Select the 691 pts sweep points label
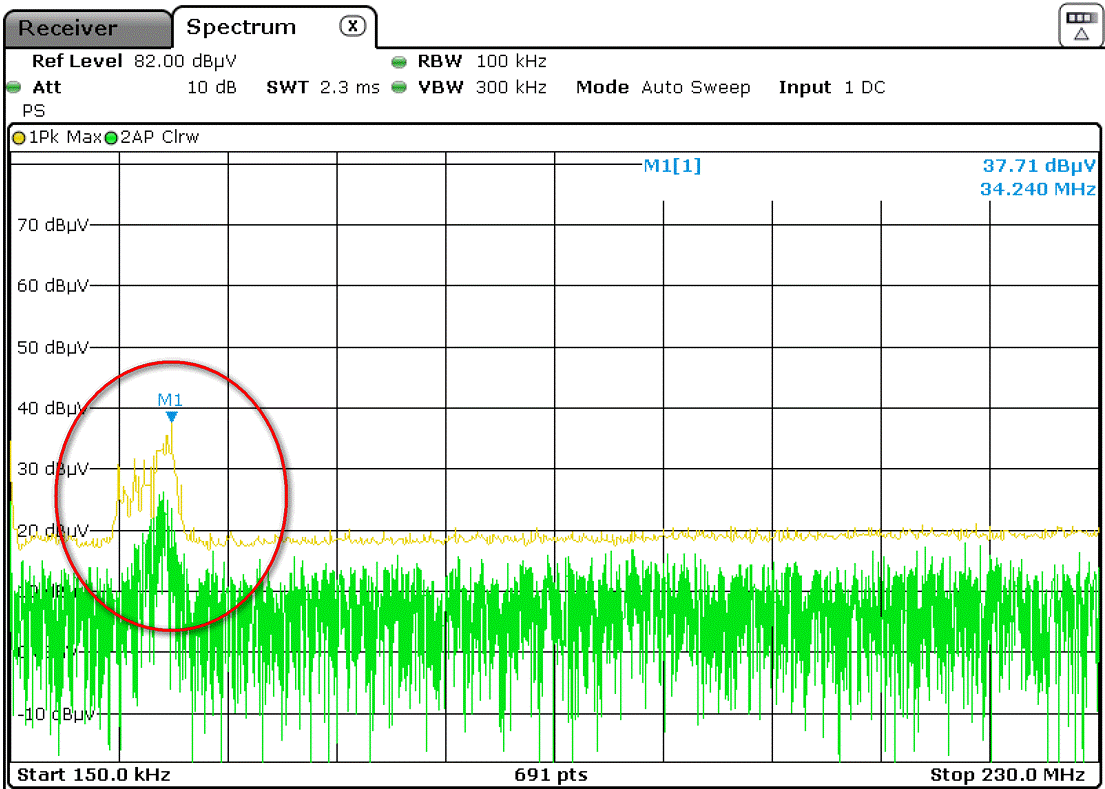Screen dimensions: 1105x789 [x=552, y=776]
